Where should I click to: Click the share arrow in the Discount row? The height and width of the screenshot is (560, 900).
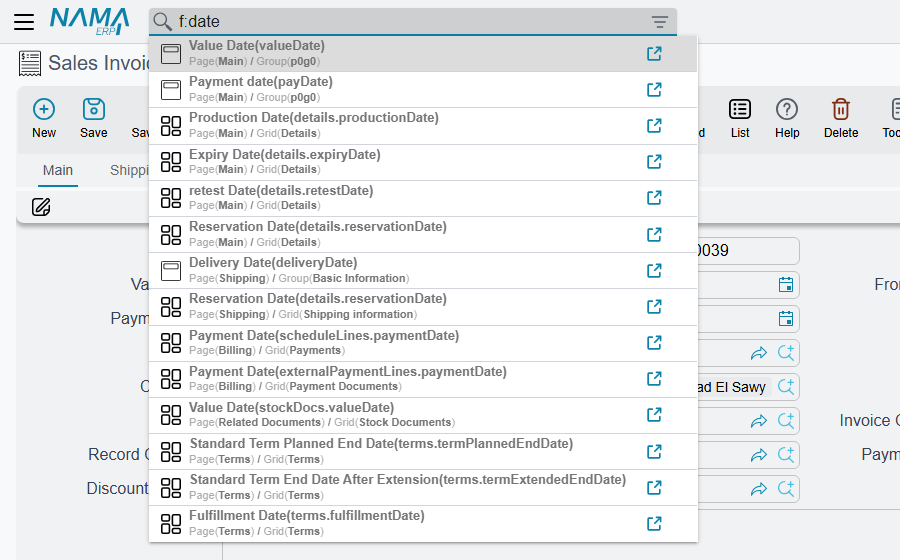(759, 489)
